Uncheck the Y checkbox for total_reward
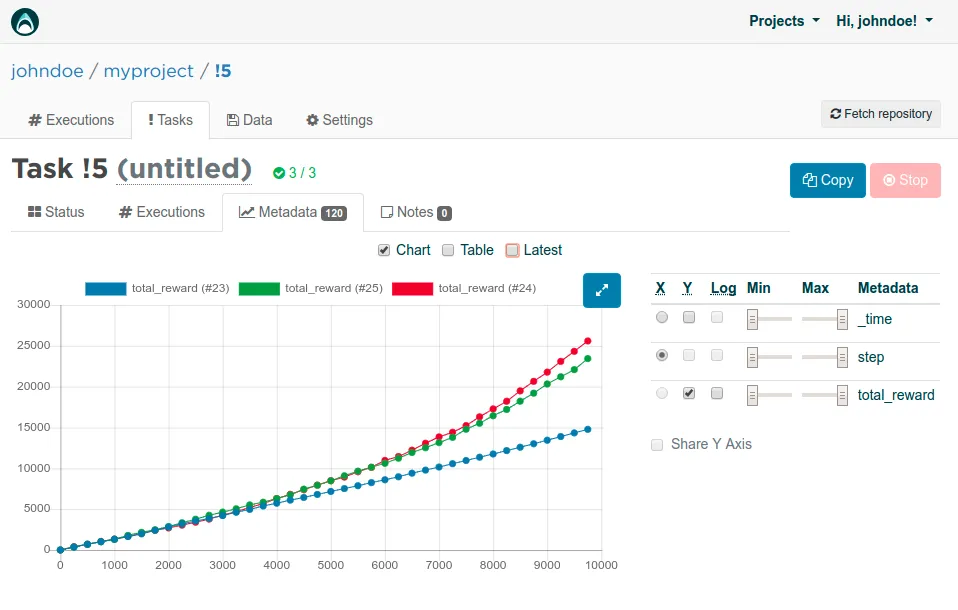The height and width of the screenshot is (610, 958). tap(689, 393)
